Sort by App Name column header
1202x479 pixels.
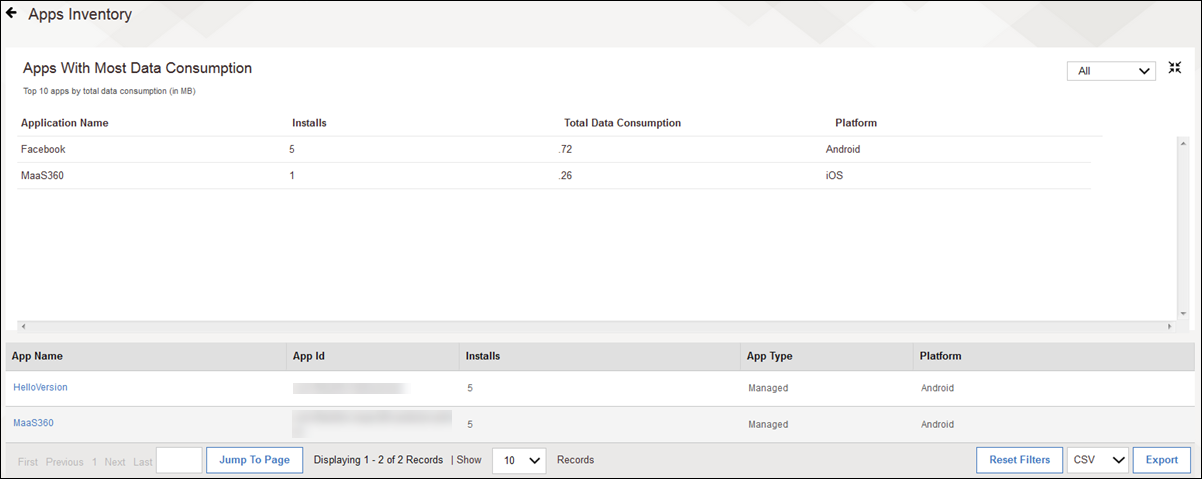tap(38, 355)
